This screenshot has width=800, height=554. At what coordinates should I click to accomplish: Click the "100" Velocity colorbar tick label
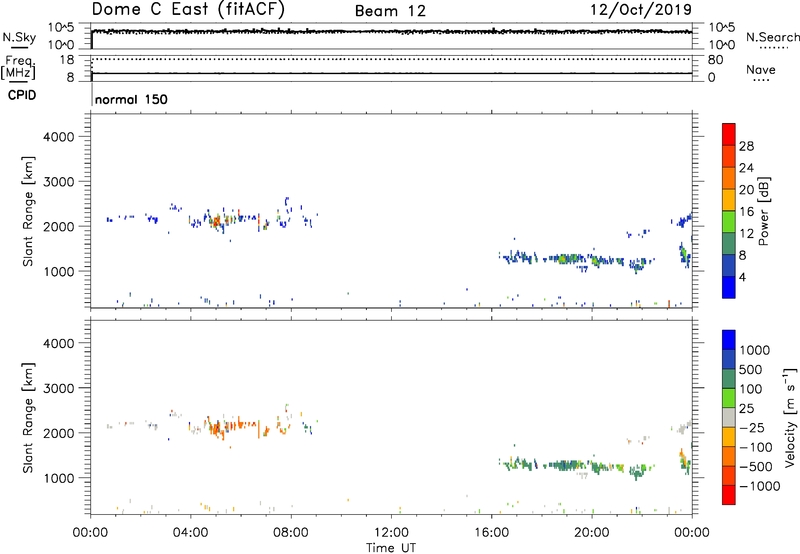(x=751, y=389)
